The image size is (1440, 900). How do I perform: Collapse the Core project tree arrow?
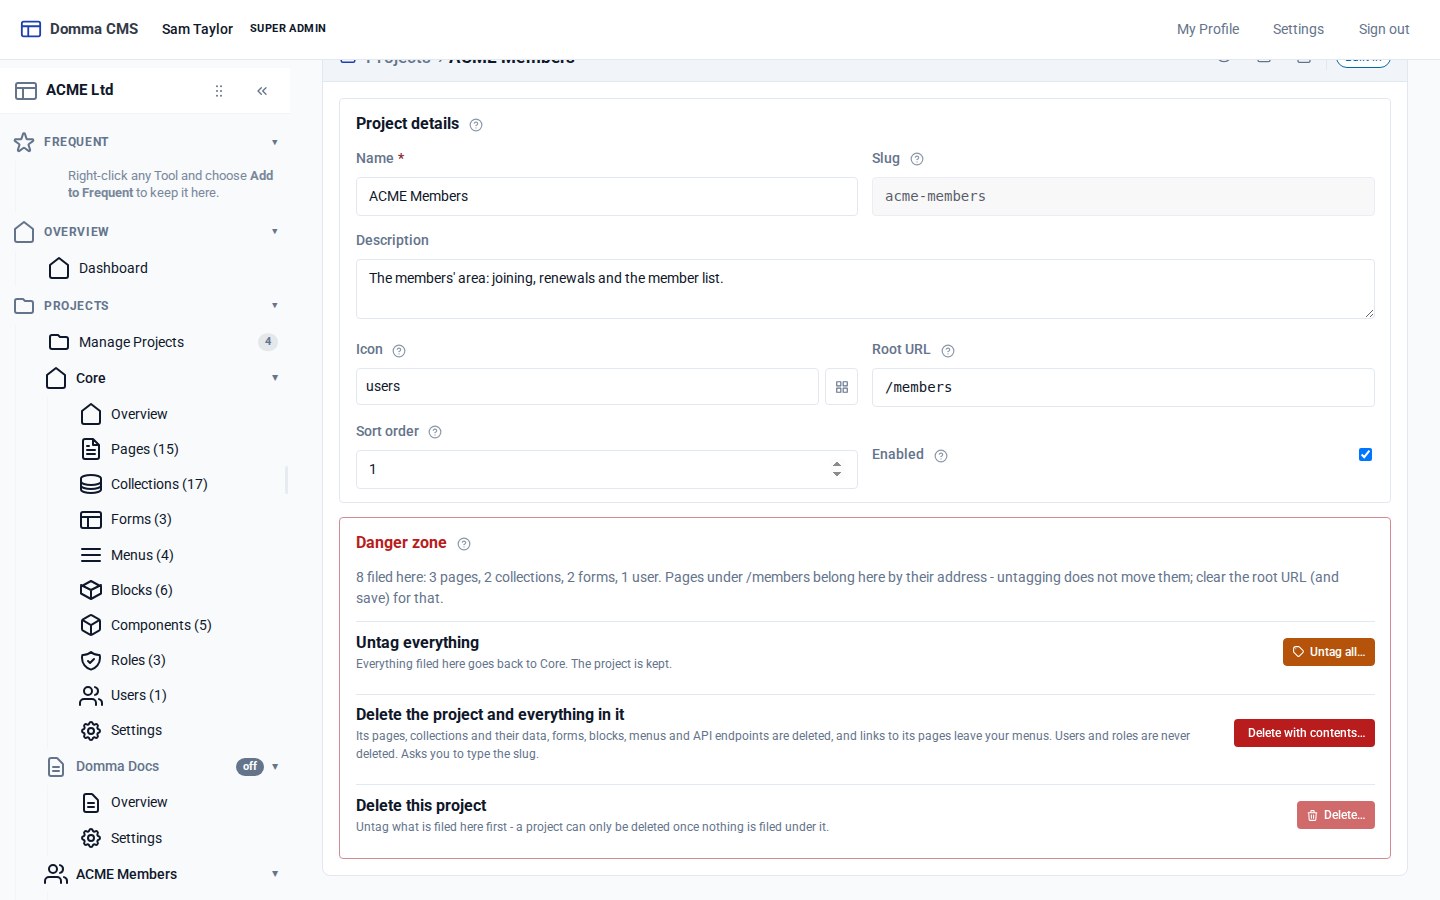coord(275,378)
